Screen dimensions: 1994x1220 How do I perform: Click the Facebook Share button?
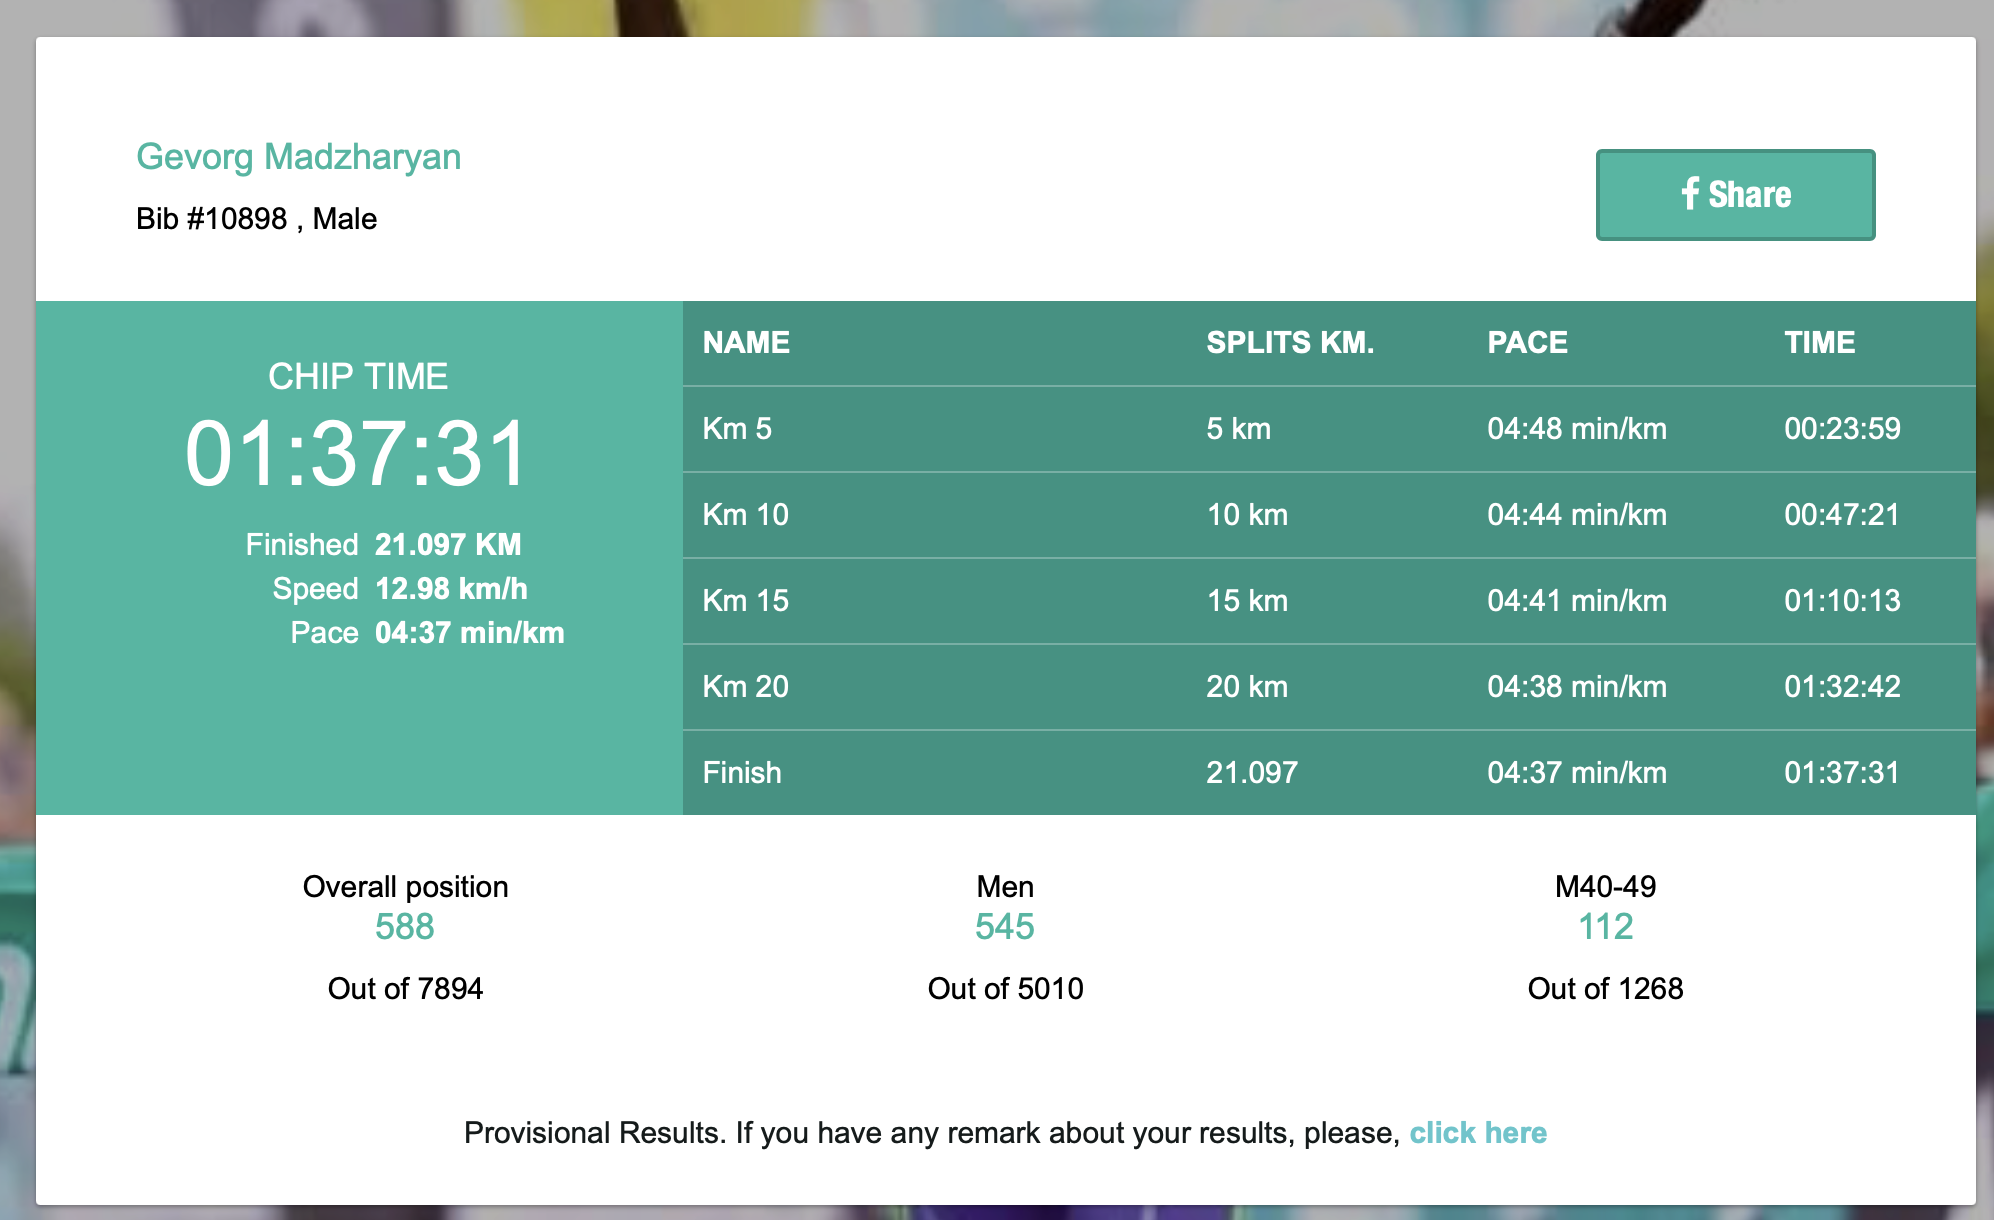click(x=1735, y=195)
